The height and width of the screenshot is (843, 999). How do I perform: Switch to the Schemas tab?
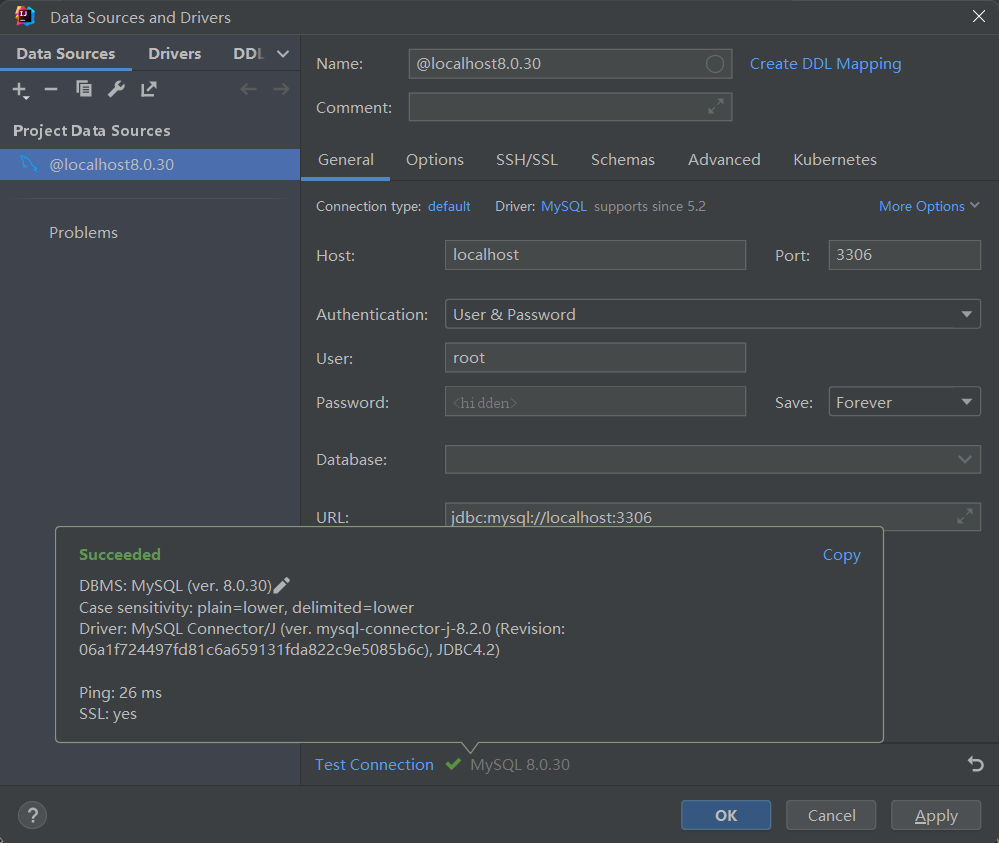click(x=622, y=159)
